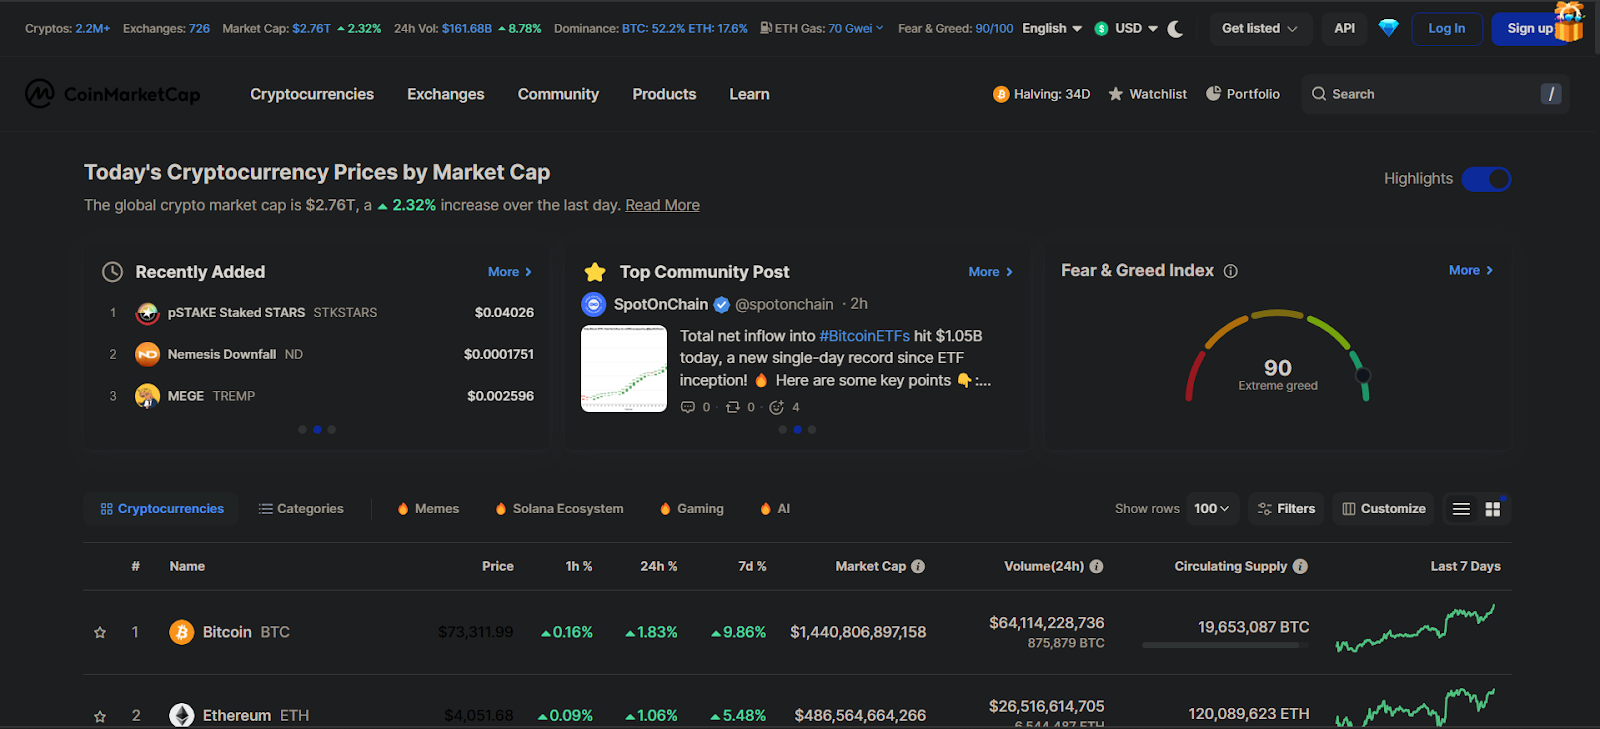Open the gift box icon on Sign up
Screen dimensions: 1600x729
[x=1569, y=20]
